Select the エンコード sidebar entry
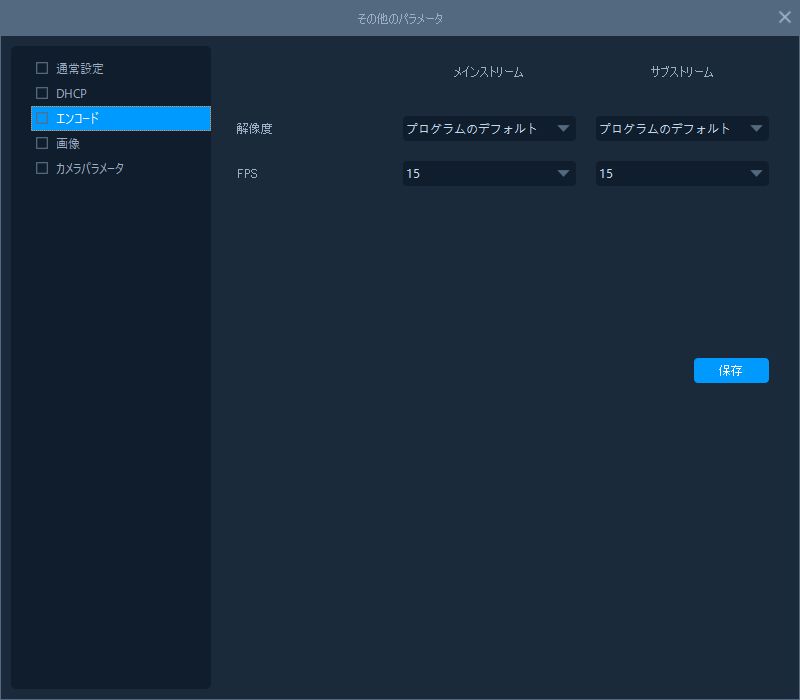 tap(78, 118)
